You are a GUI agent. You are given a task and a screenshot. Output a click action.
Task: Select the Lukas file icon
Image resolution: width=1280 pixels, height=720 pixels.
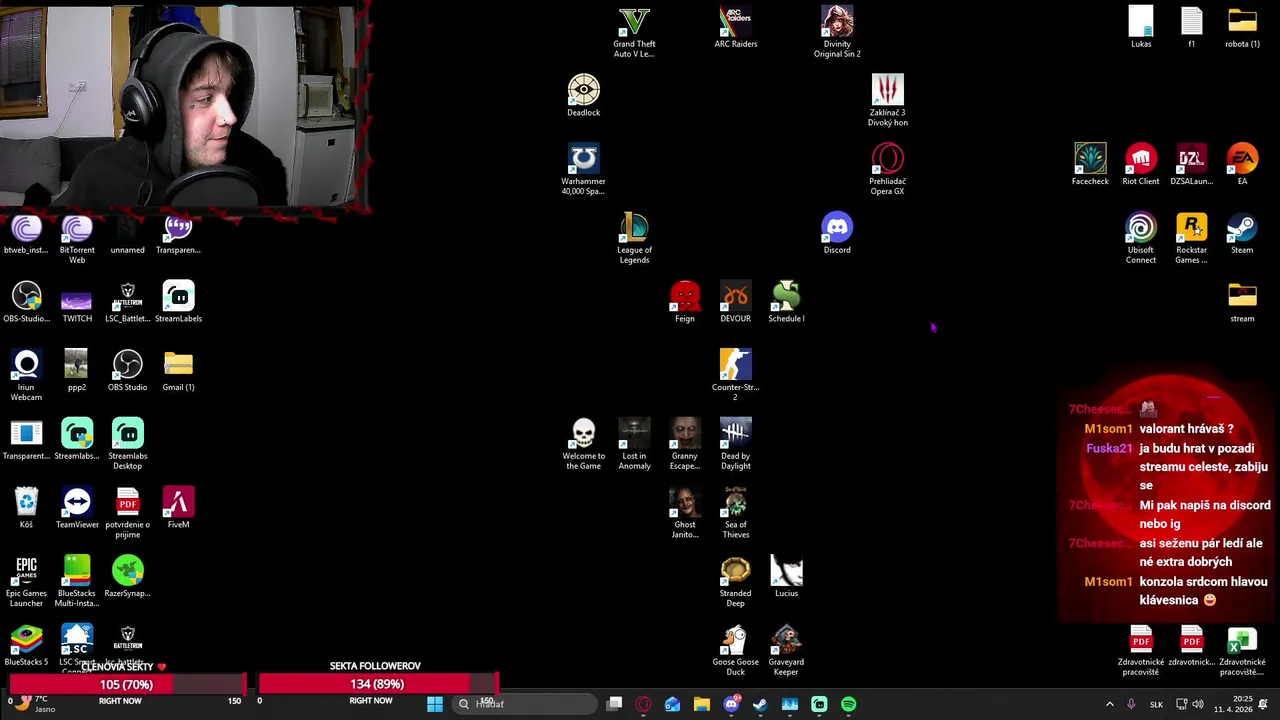pyautogui.click(x=1141, y=28)
